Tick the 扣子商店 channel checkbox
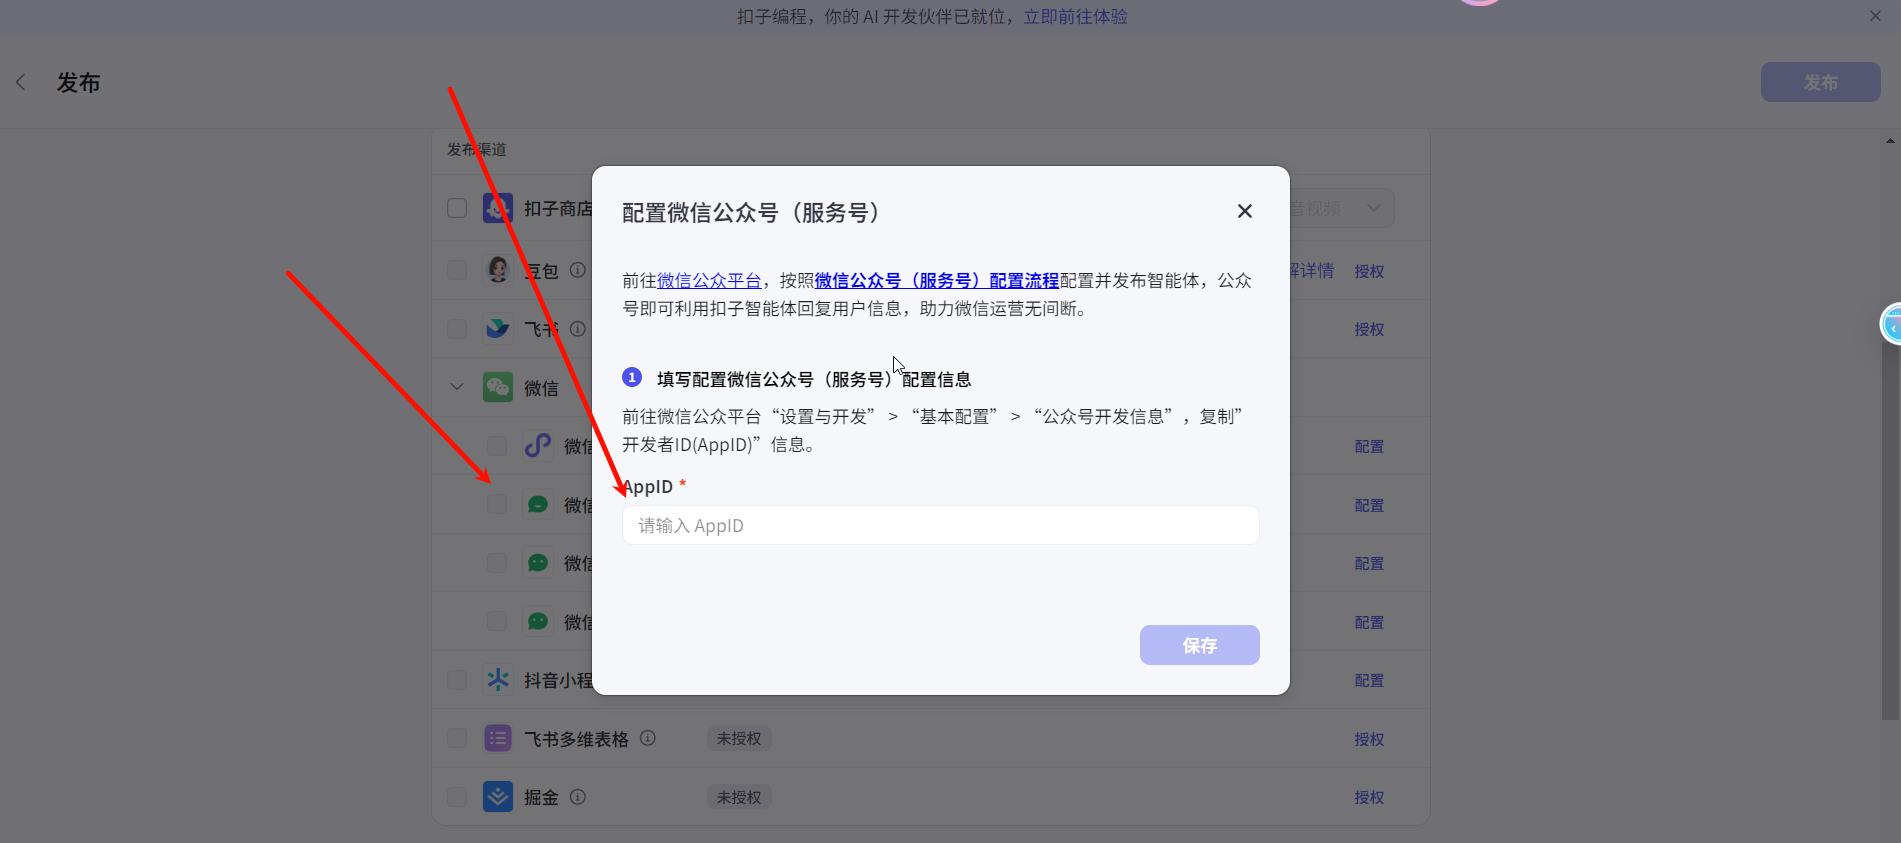Screen dimensions: 1901x843 pyautogui.click(x=457, y=208)
